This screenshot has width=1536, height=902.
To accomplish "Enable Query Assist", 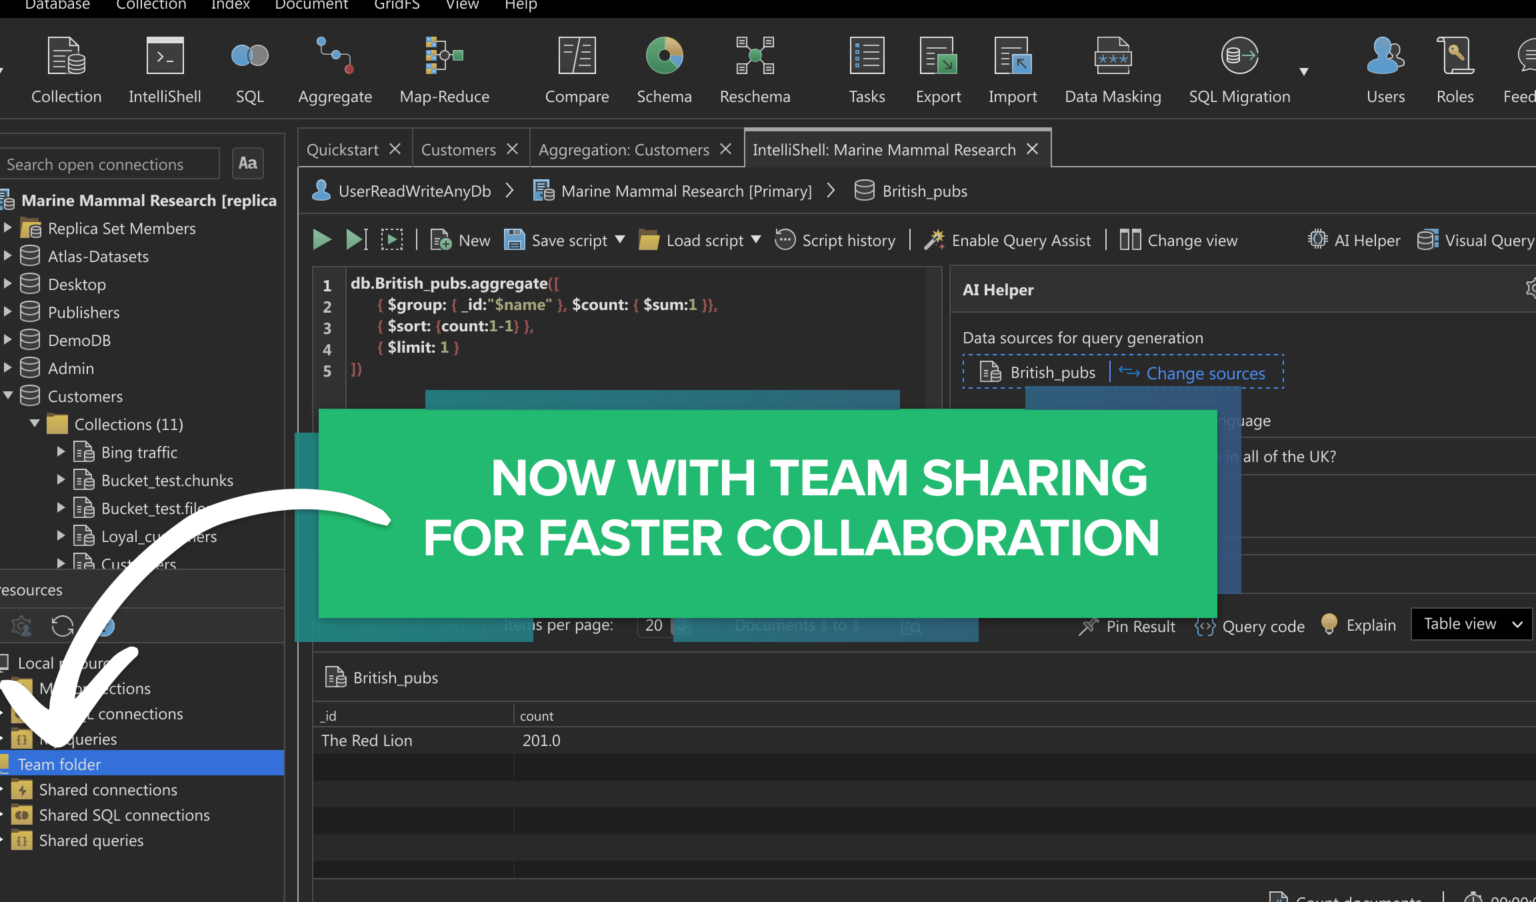I will pyautogui.click(x=1007, y=240).
